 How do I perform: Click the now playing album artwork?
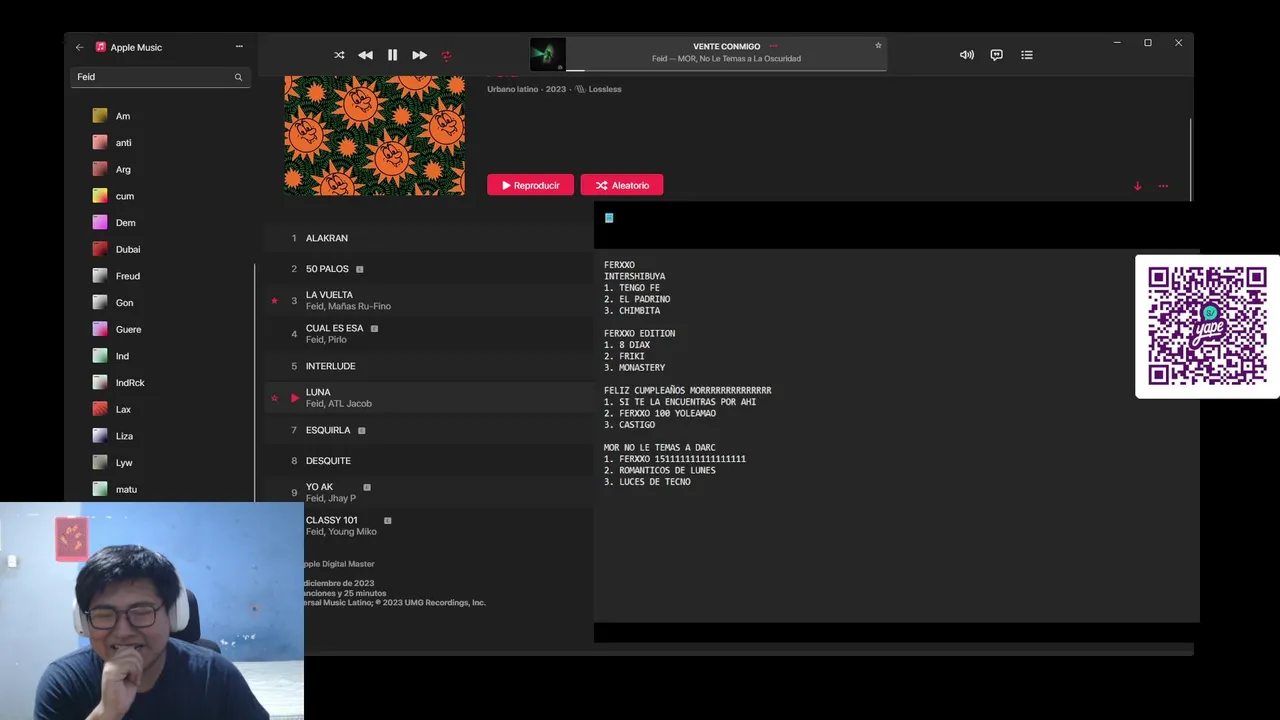pyautogui.click(x=547, y=55)
